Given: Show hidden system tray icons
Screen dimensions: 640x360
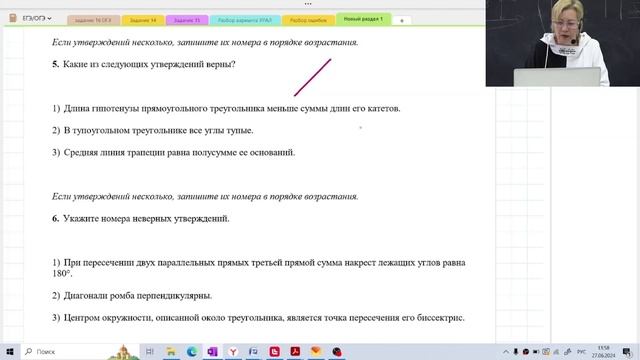Looking at the screenshot, I should tap(506, 352).
